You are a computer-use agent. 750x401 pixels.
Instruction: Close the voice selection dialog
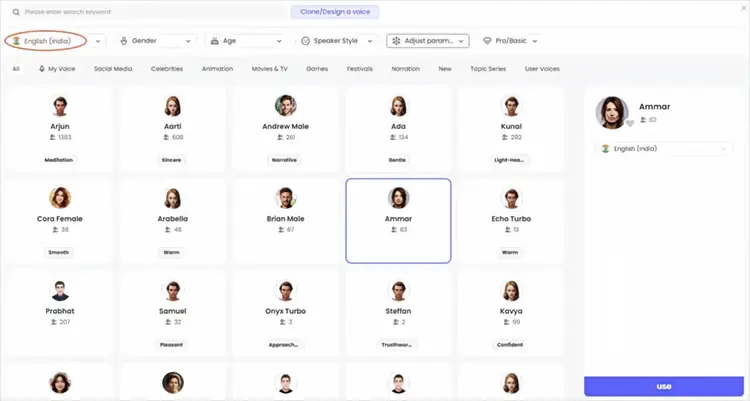coord(744,8)
